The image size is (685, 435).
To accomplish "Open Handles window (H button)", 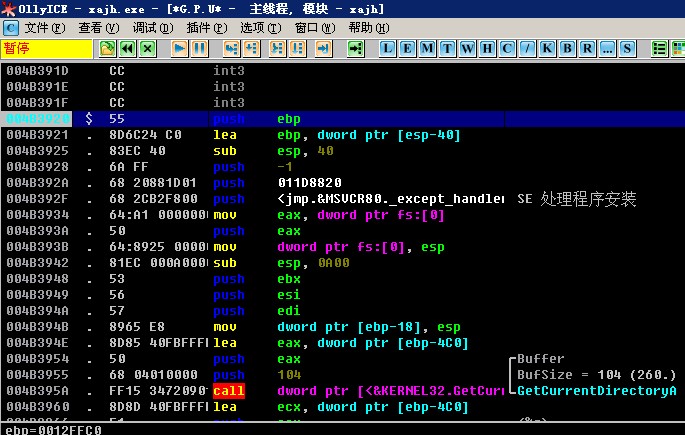I will click(x=488, y=48).
